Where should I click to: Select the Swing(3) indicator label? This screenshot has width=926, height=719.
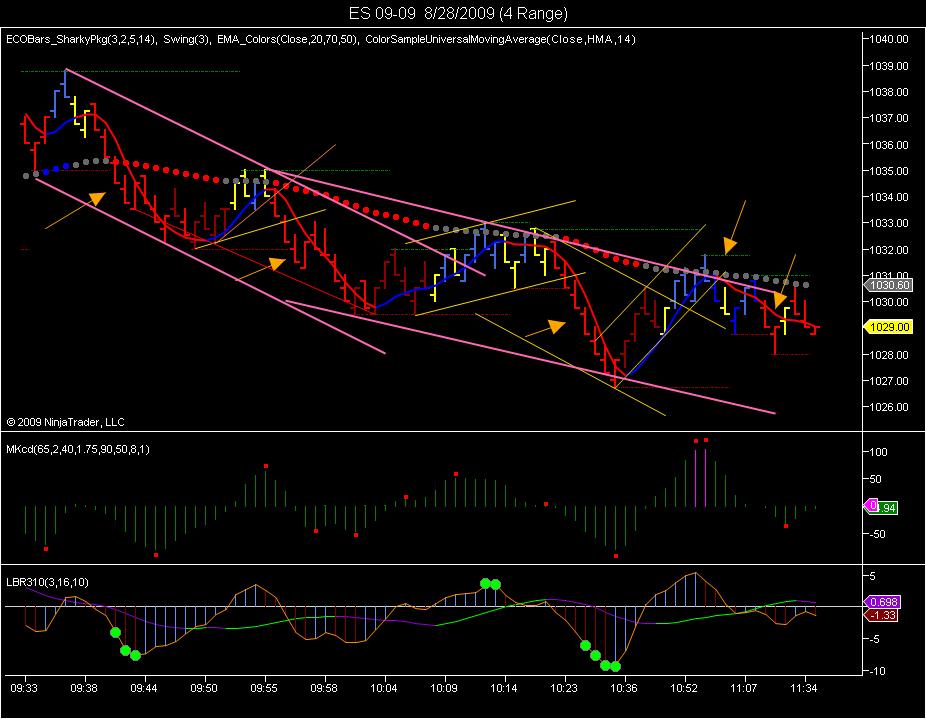pyautogui.click(x=187, y=40)
